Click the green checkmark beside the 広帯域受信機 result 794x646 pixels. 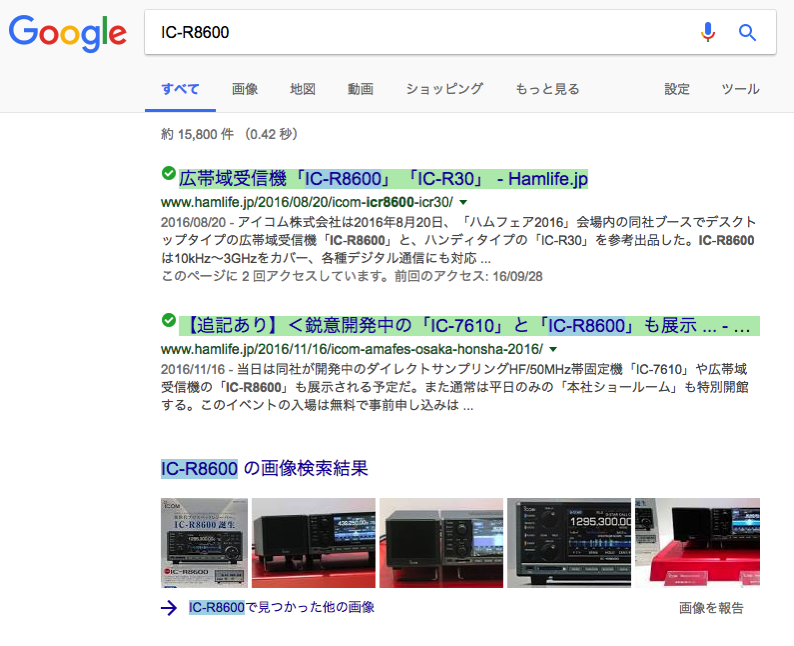pyautogui.click(x=169, y=173)
